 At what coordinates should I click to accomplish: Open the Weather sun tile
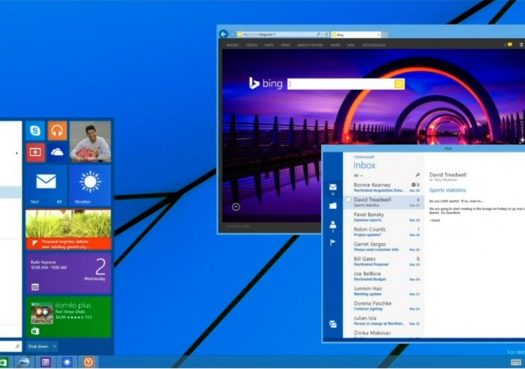click(x=90, y=185)
